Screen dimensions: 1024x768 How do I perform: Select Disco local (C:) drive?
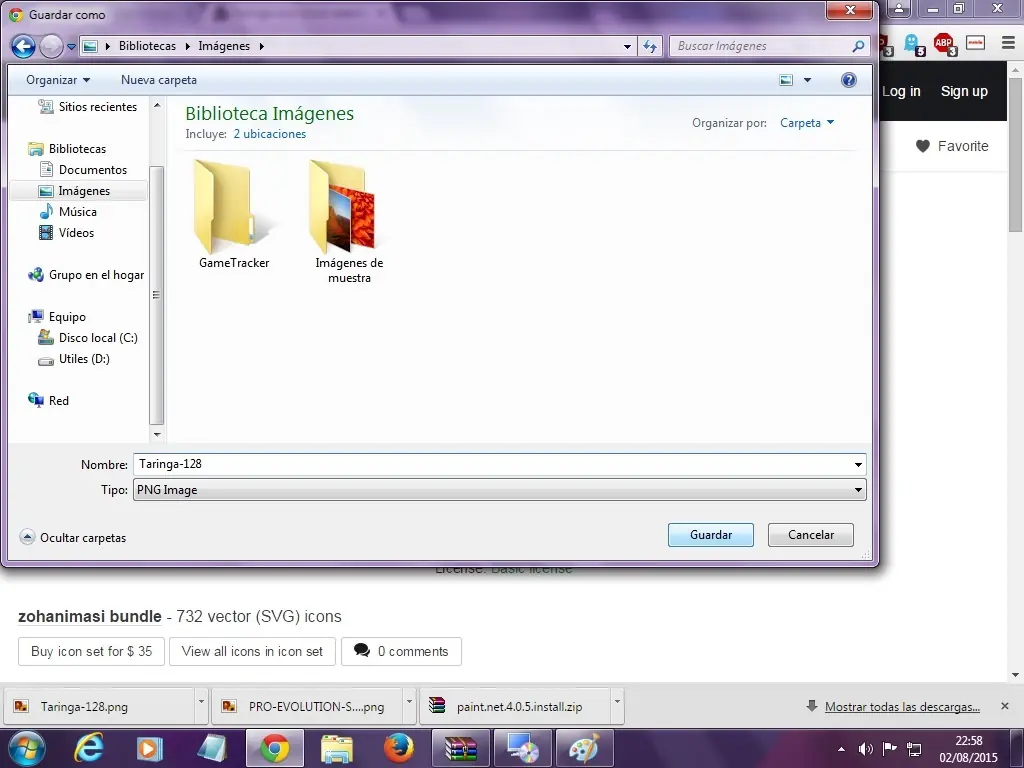pyautogui.click(x=88, y=338)
